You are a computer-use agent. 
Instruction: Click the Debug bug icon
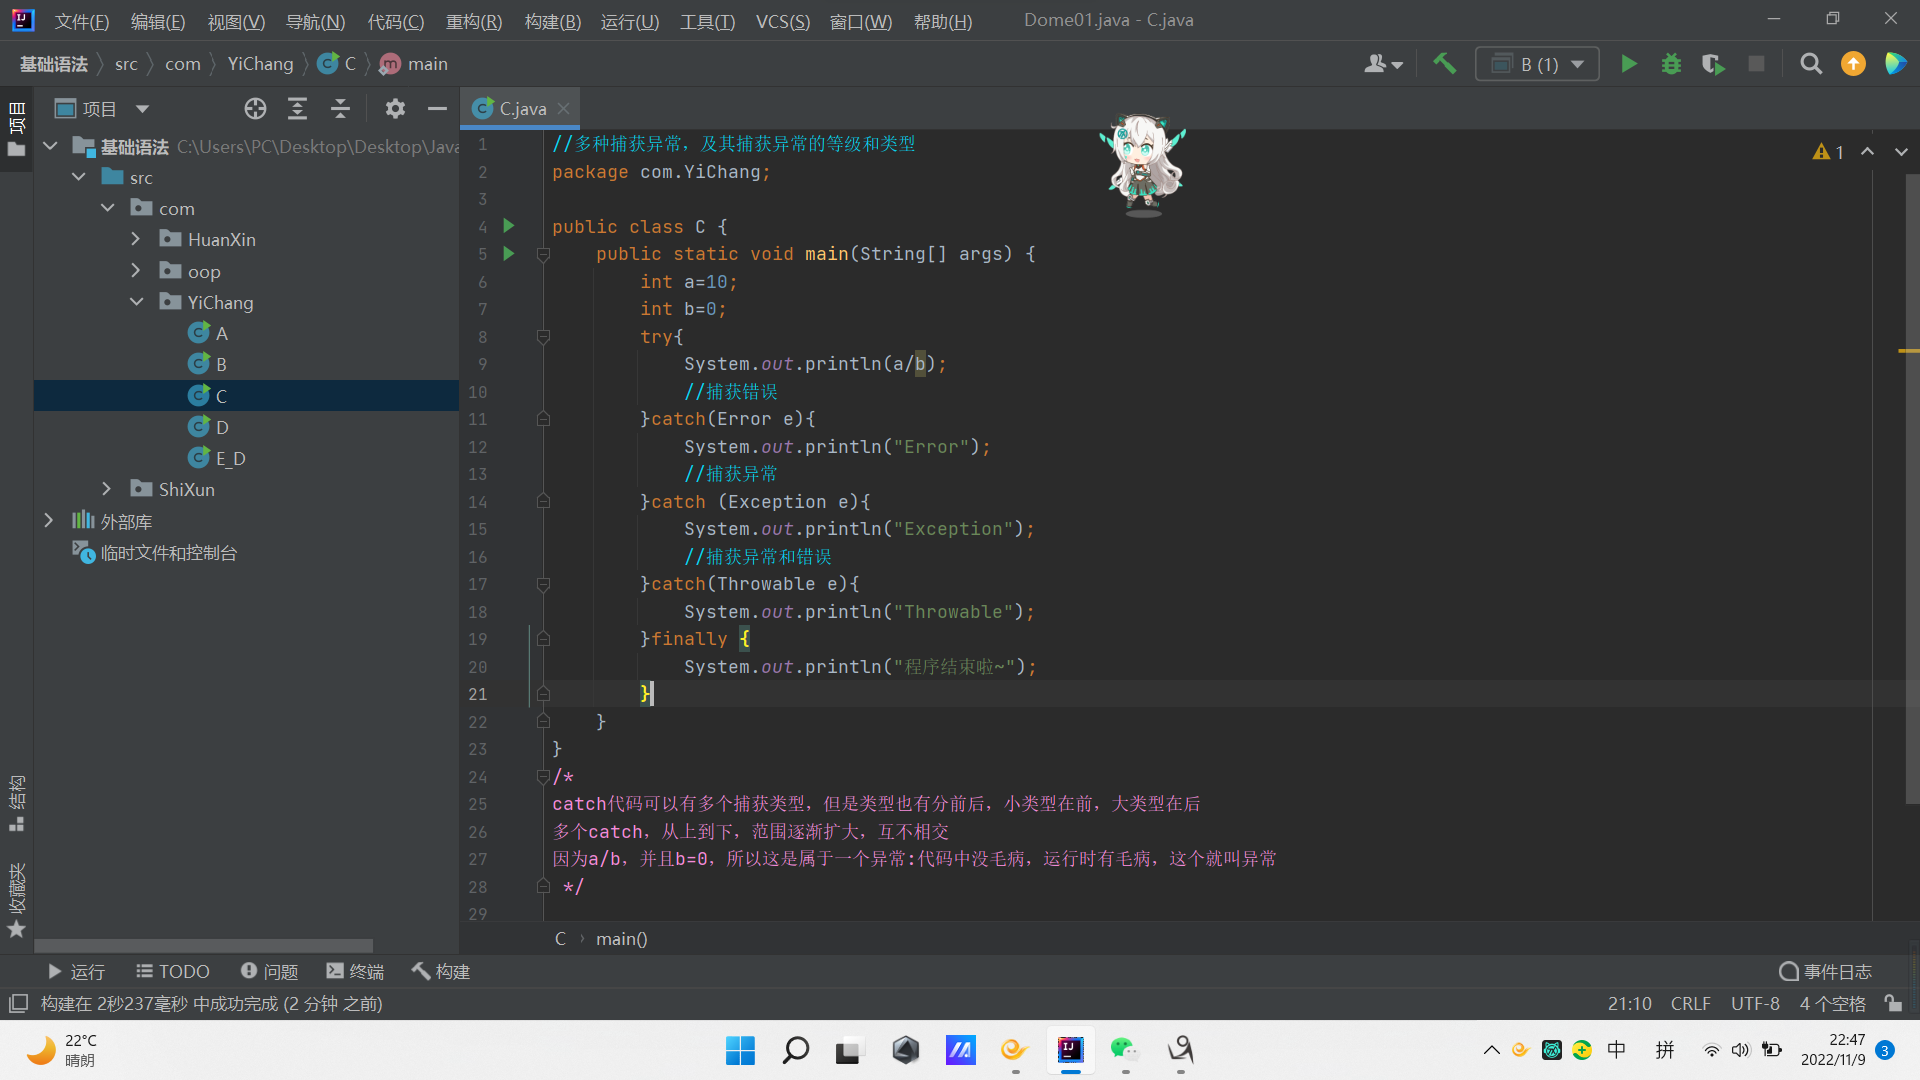pyautogui.click(x=1671, y=64)
